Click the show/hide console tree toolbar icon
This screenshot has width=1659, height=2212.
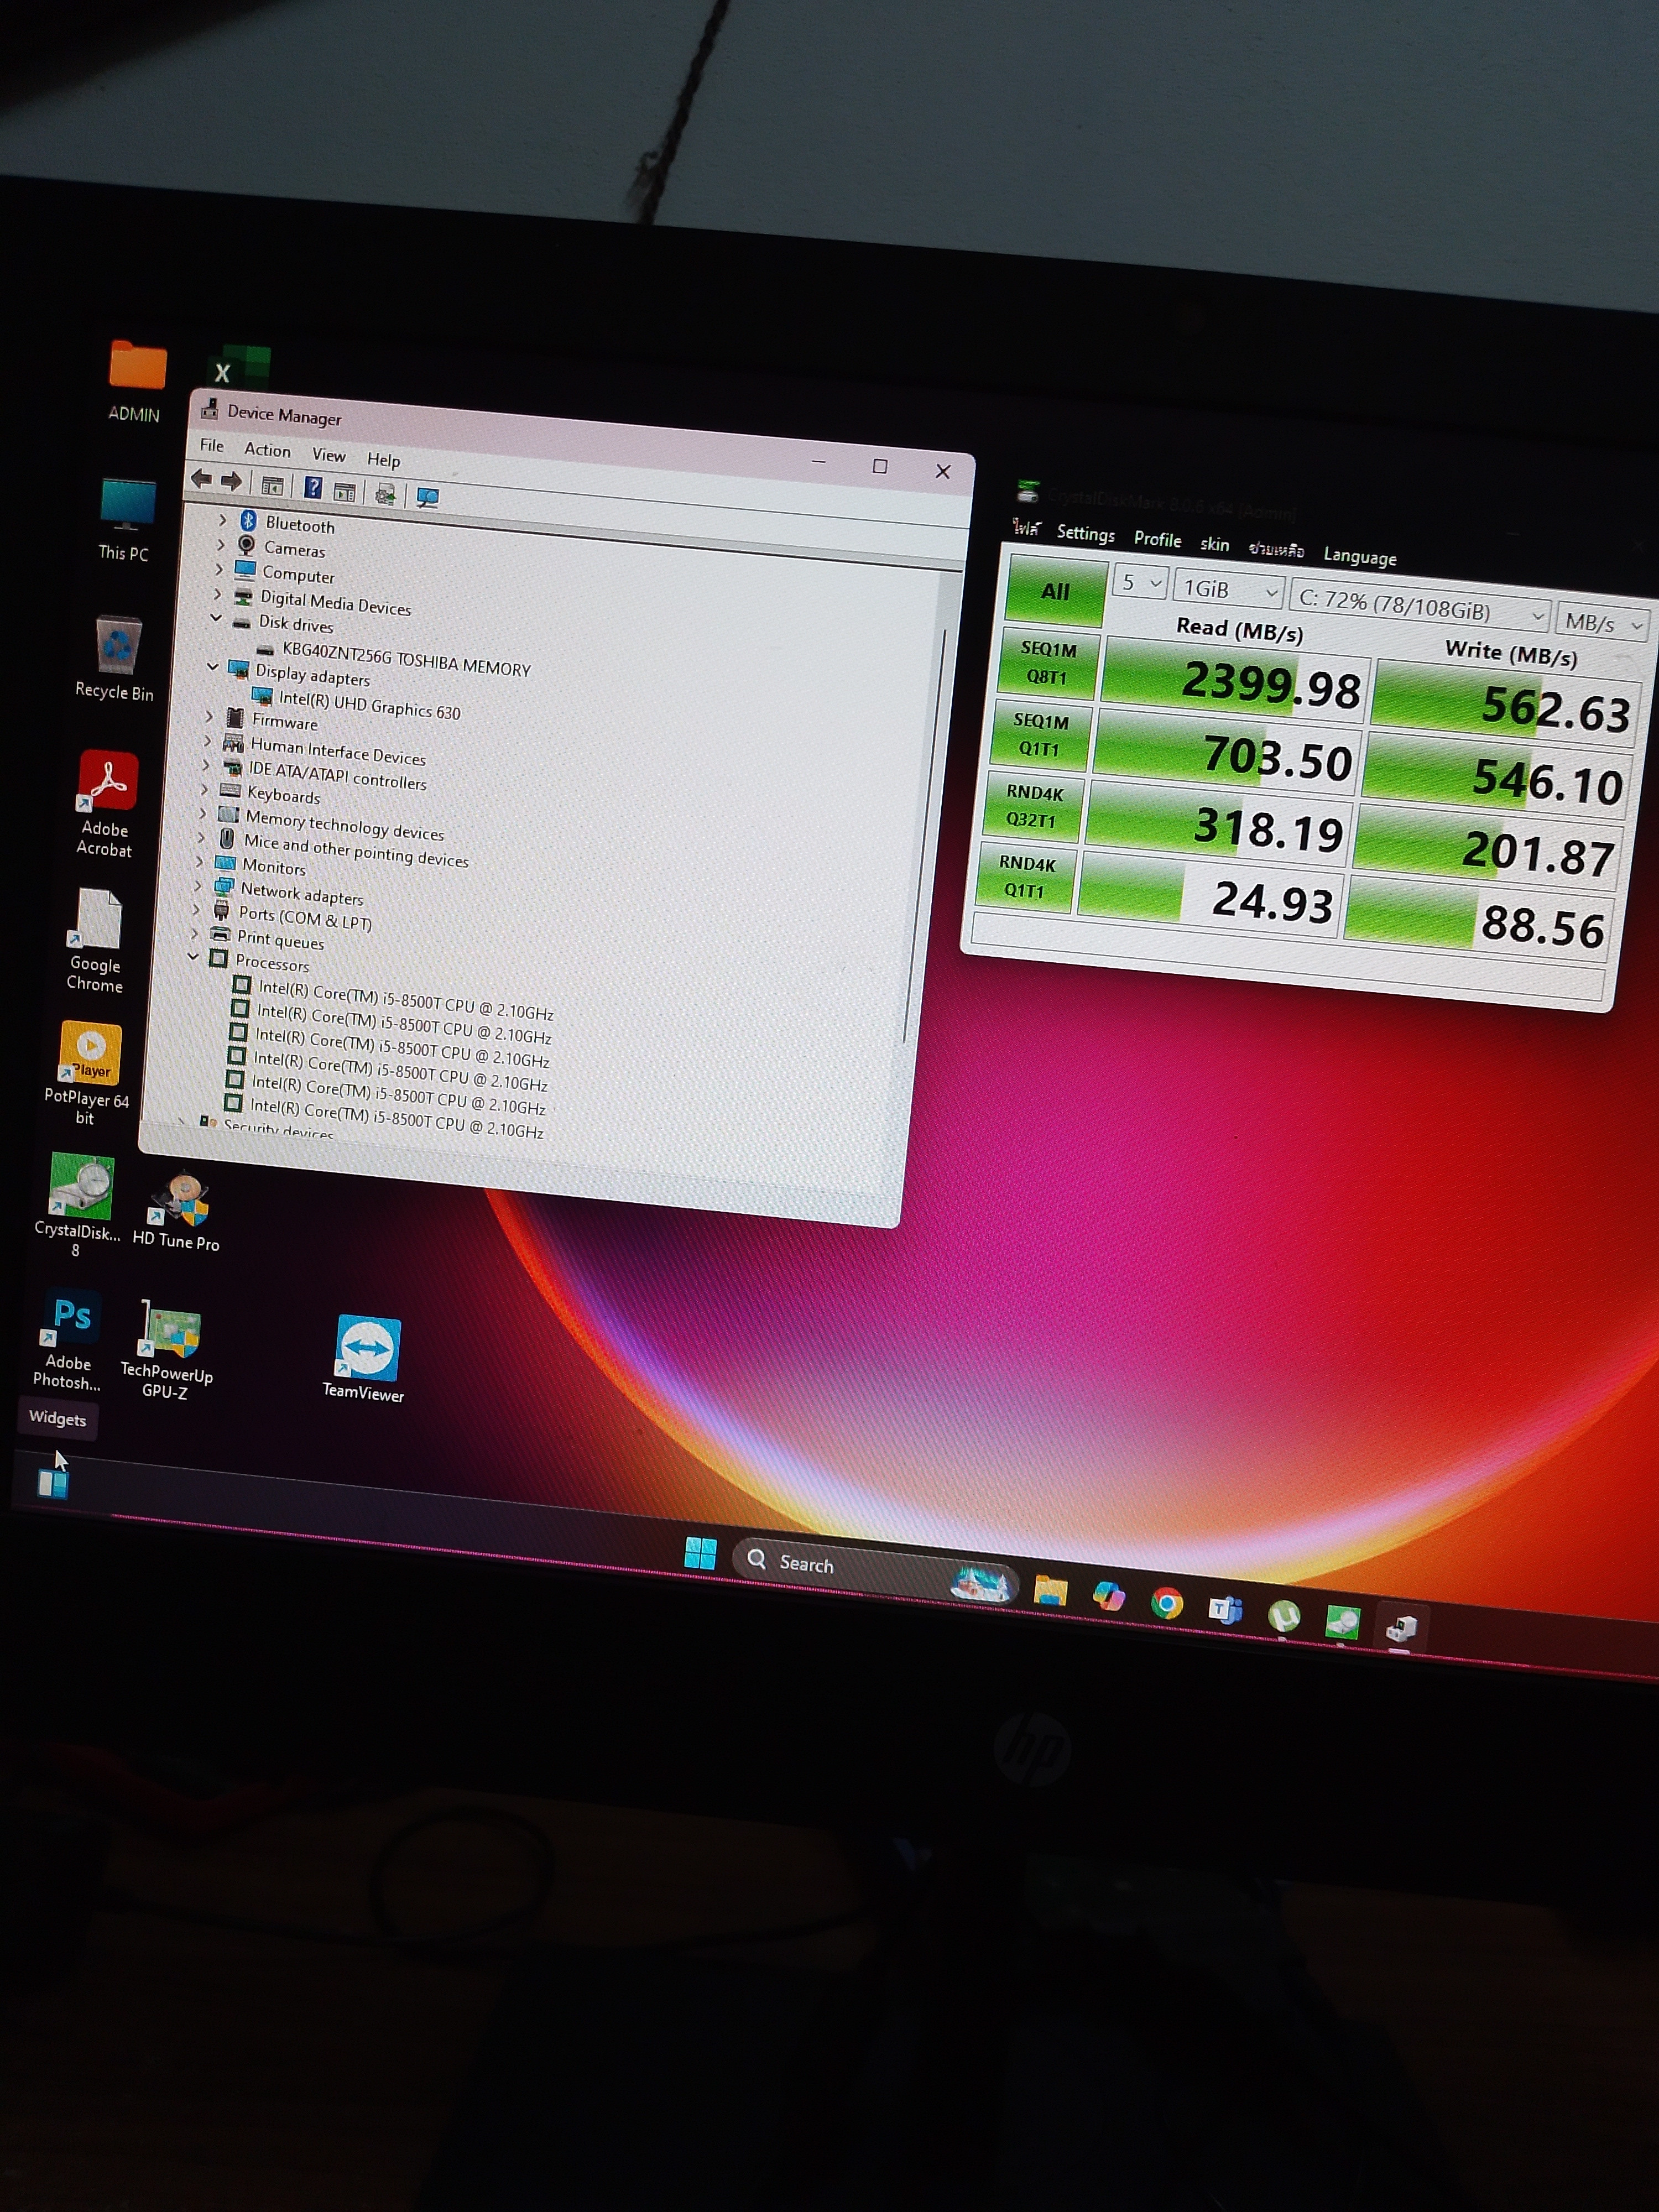(272, 486)
